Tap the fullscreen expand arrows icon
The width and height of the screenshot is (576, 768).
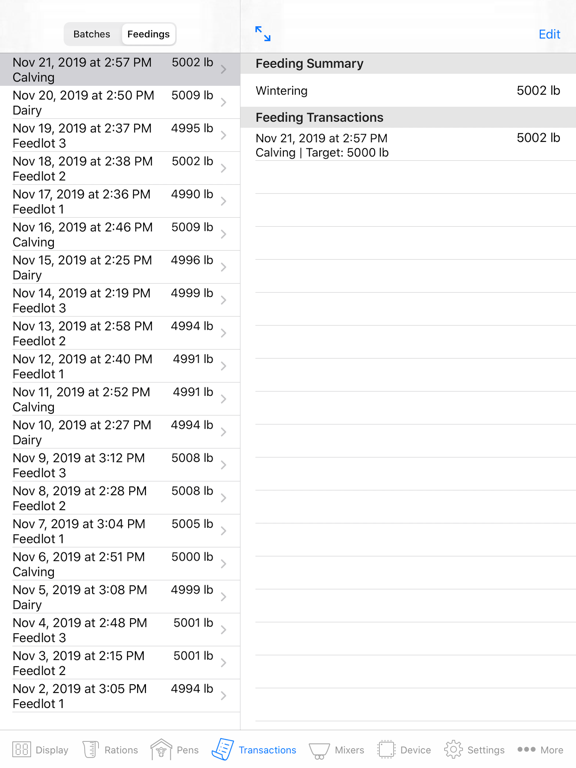coord(263,34)
